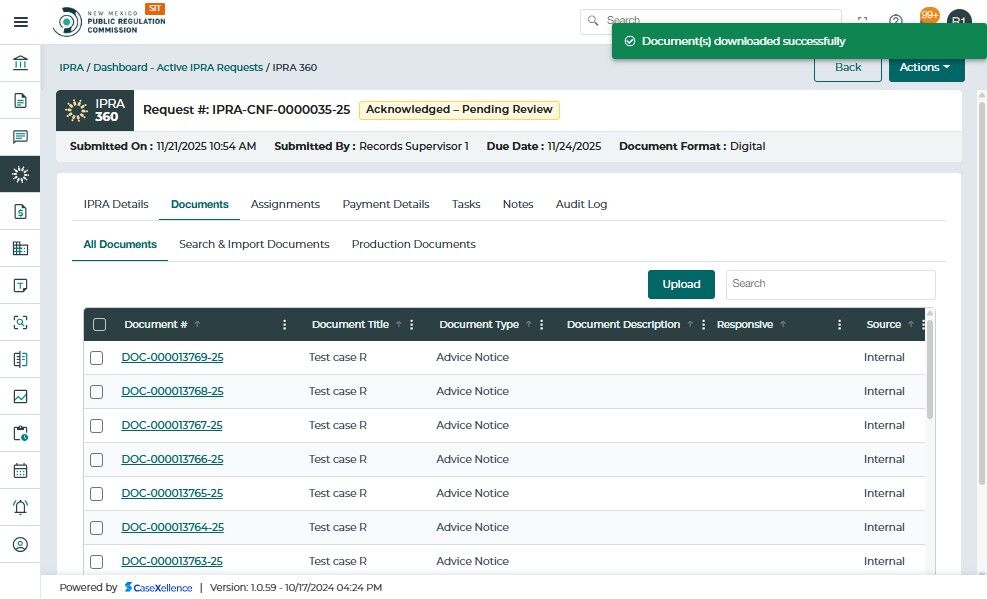Open the Document # column options menu
987x599 pixels.
click(x=285, y=325)
